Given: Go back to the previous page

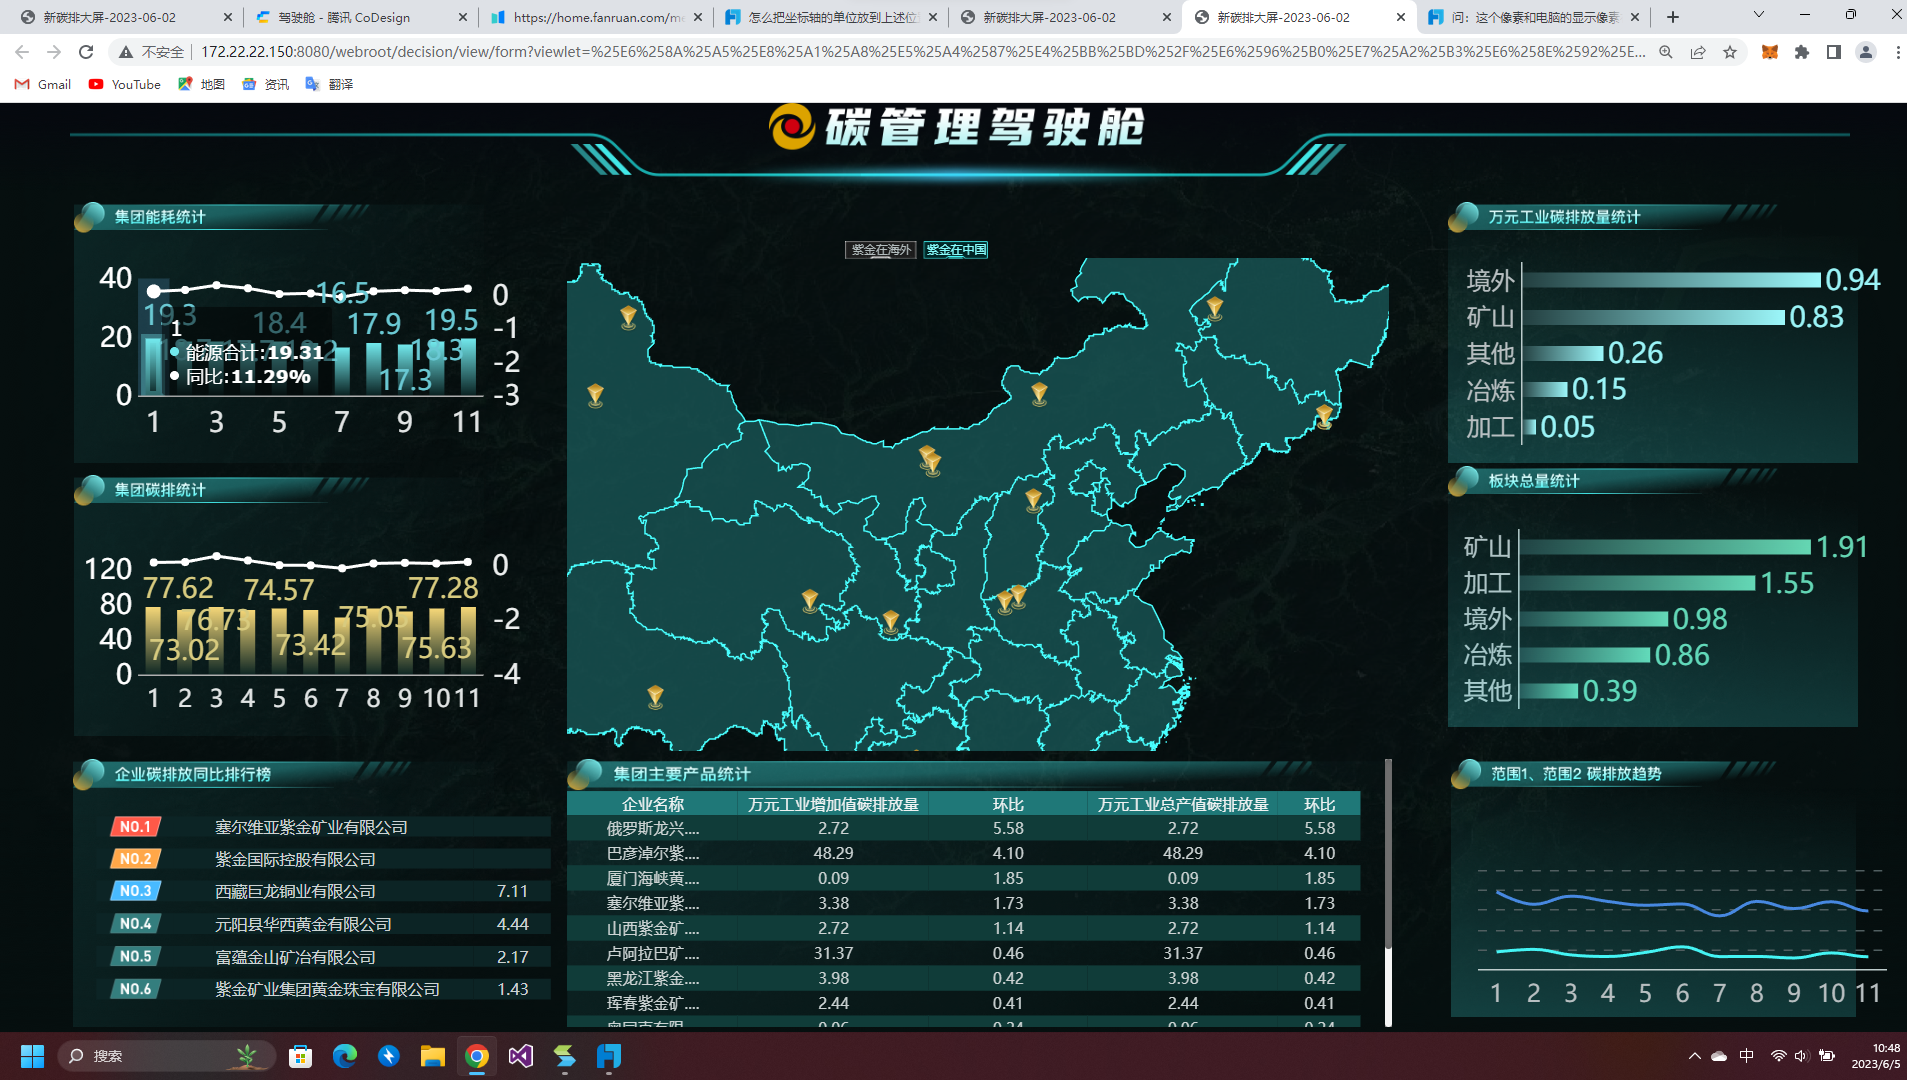Looking at the screenshot, I should click(x=22, y=52).
